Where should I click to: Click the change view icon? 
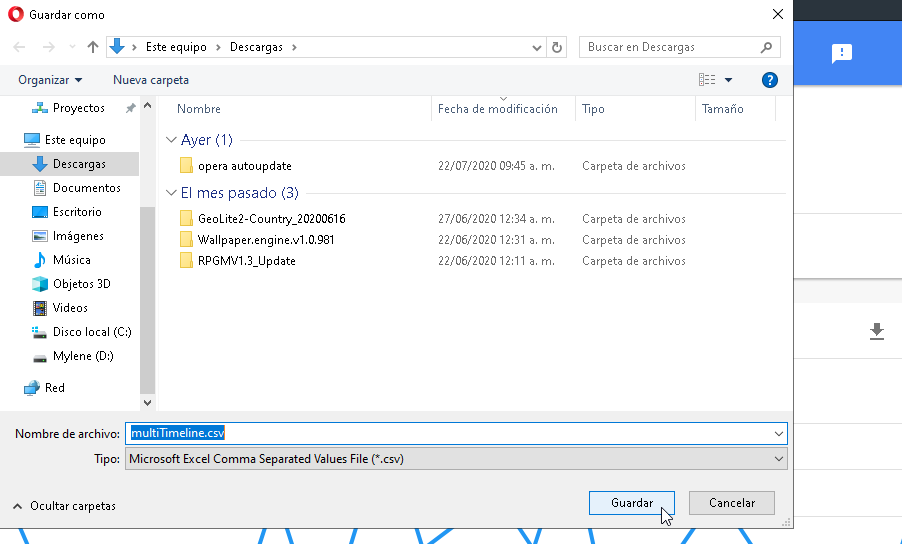(x=707, y=80)
